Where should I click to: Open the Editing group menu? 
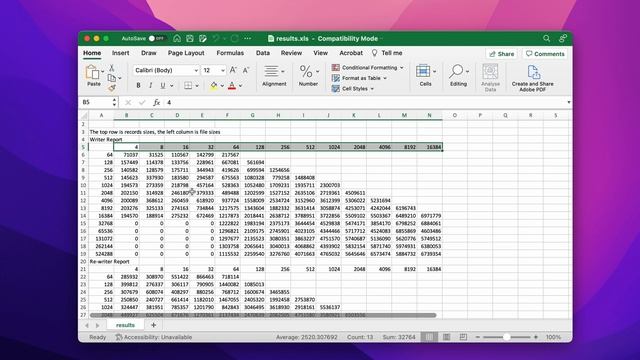458,76
